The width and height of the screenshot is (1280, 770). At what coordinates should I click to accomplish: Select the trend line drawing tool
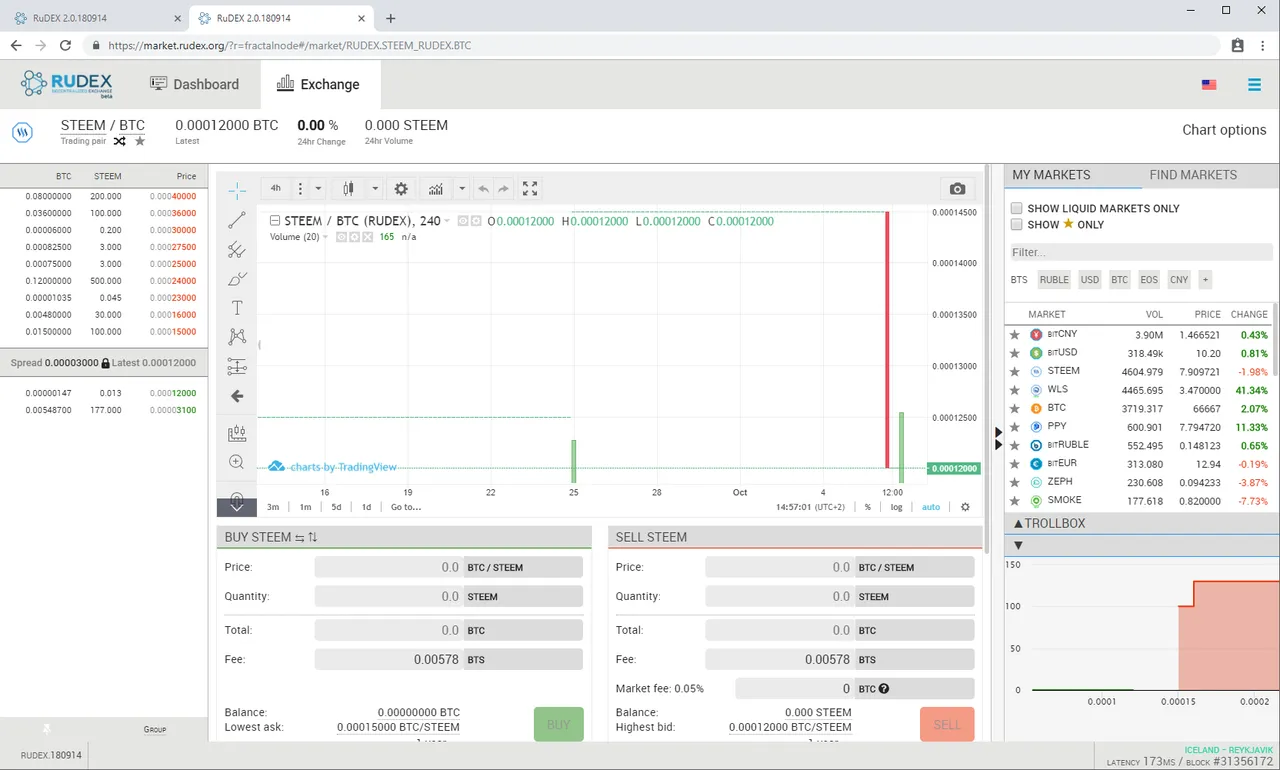tap(237, 220)
